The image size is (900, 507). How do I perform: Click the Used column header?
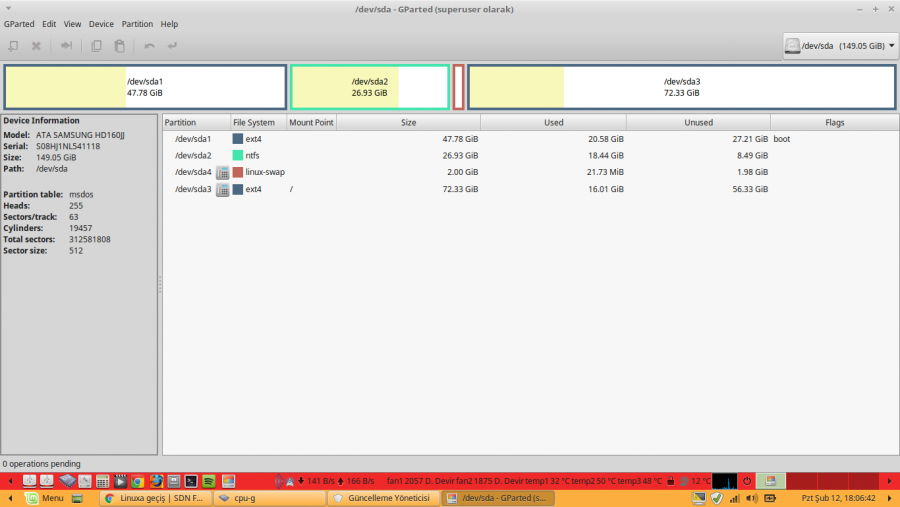553,122
